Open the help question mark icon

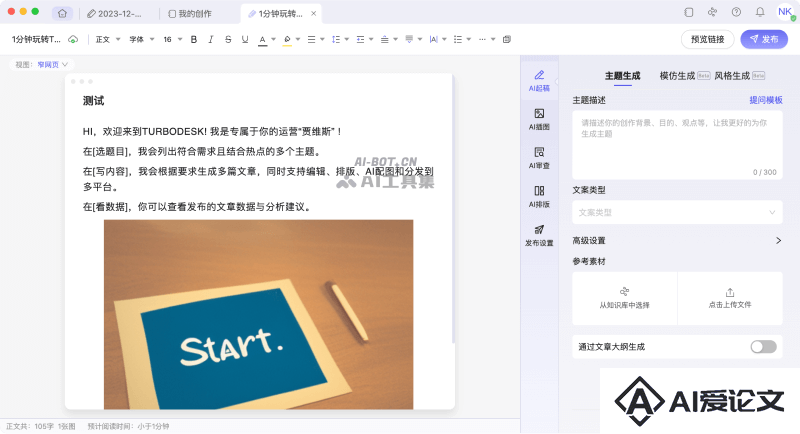736,12
